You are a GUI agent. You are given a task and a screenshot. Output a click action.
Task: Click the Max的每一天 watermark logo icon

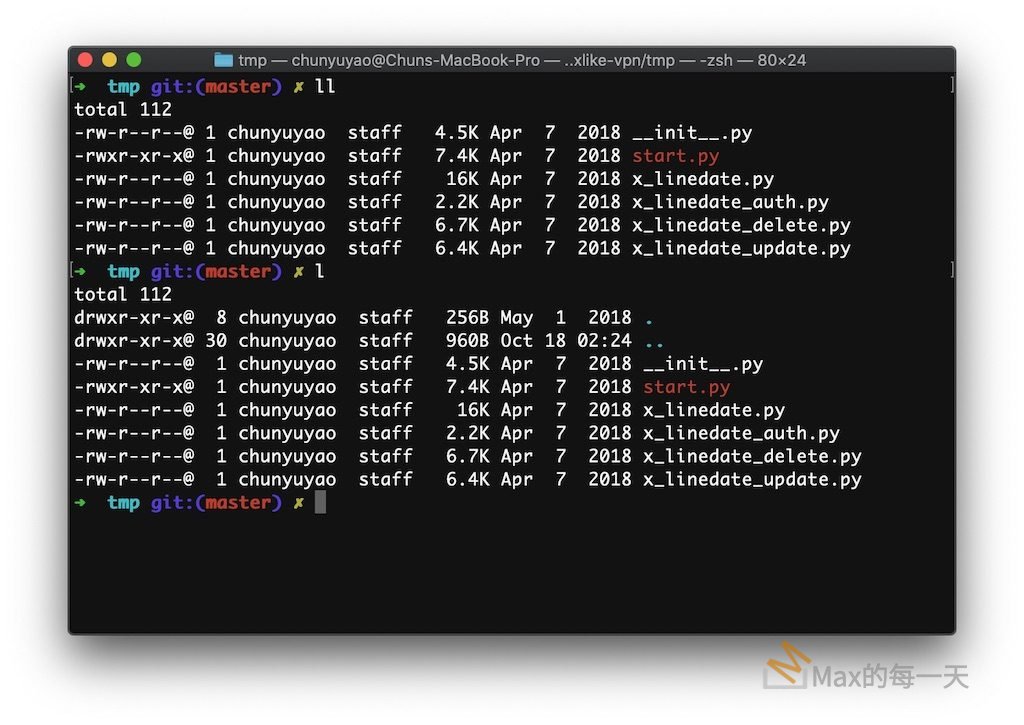tap(785, 667)
